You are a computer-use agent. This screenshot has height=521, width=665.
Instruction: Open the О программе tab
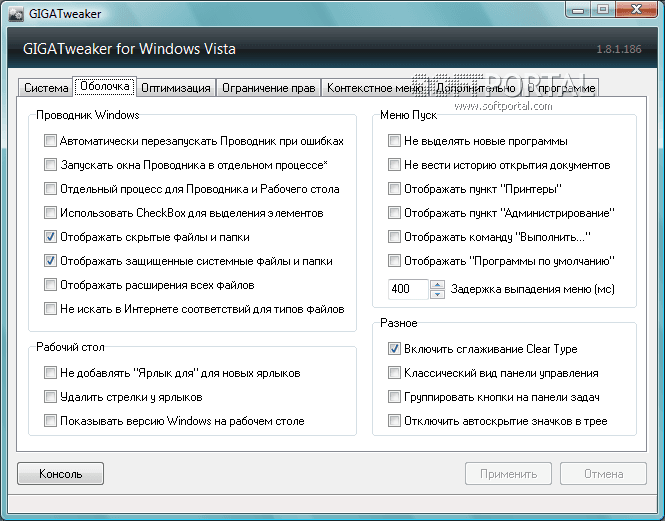(561, 87)
